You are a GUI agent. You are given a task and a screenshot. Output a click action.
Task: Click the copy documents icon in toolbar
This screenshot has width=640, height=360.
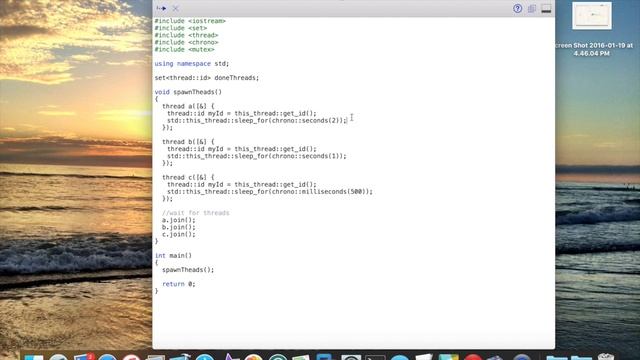[x=531, y=9]
